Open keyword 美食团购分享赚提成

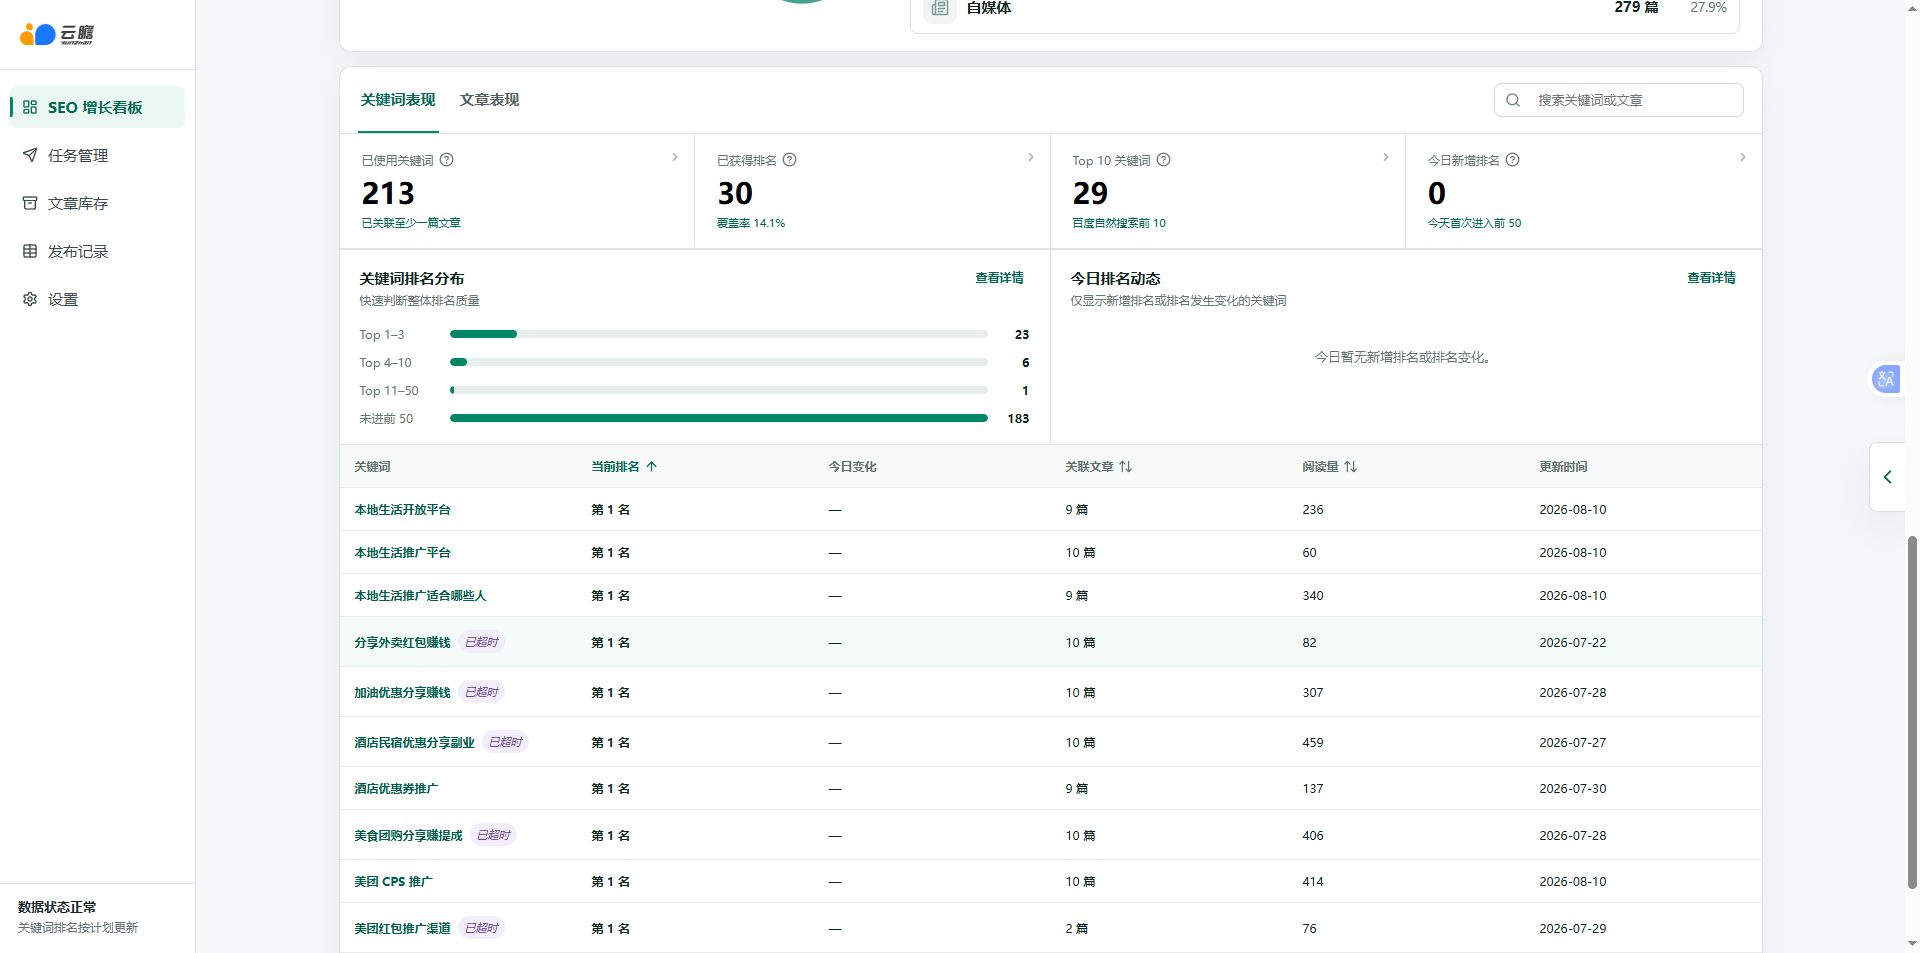tap(409, 836)
